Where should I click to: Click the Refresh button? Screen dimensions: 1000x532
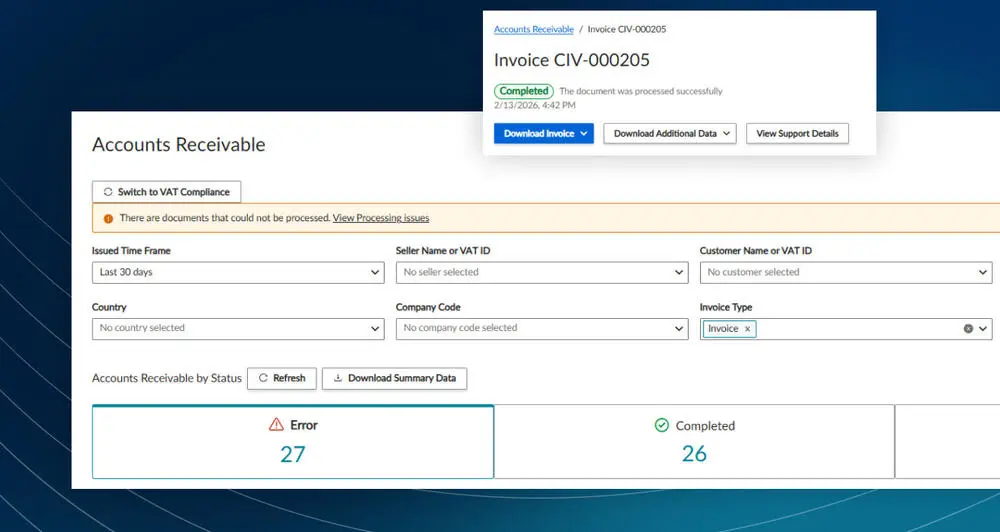pos(281,378)
